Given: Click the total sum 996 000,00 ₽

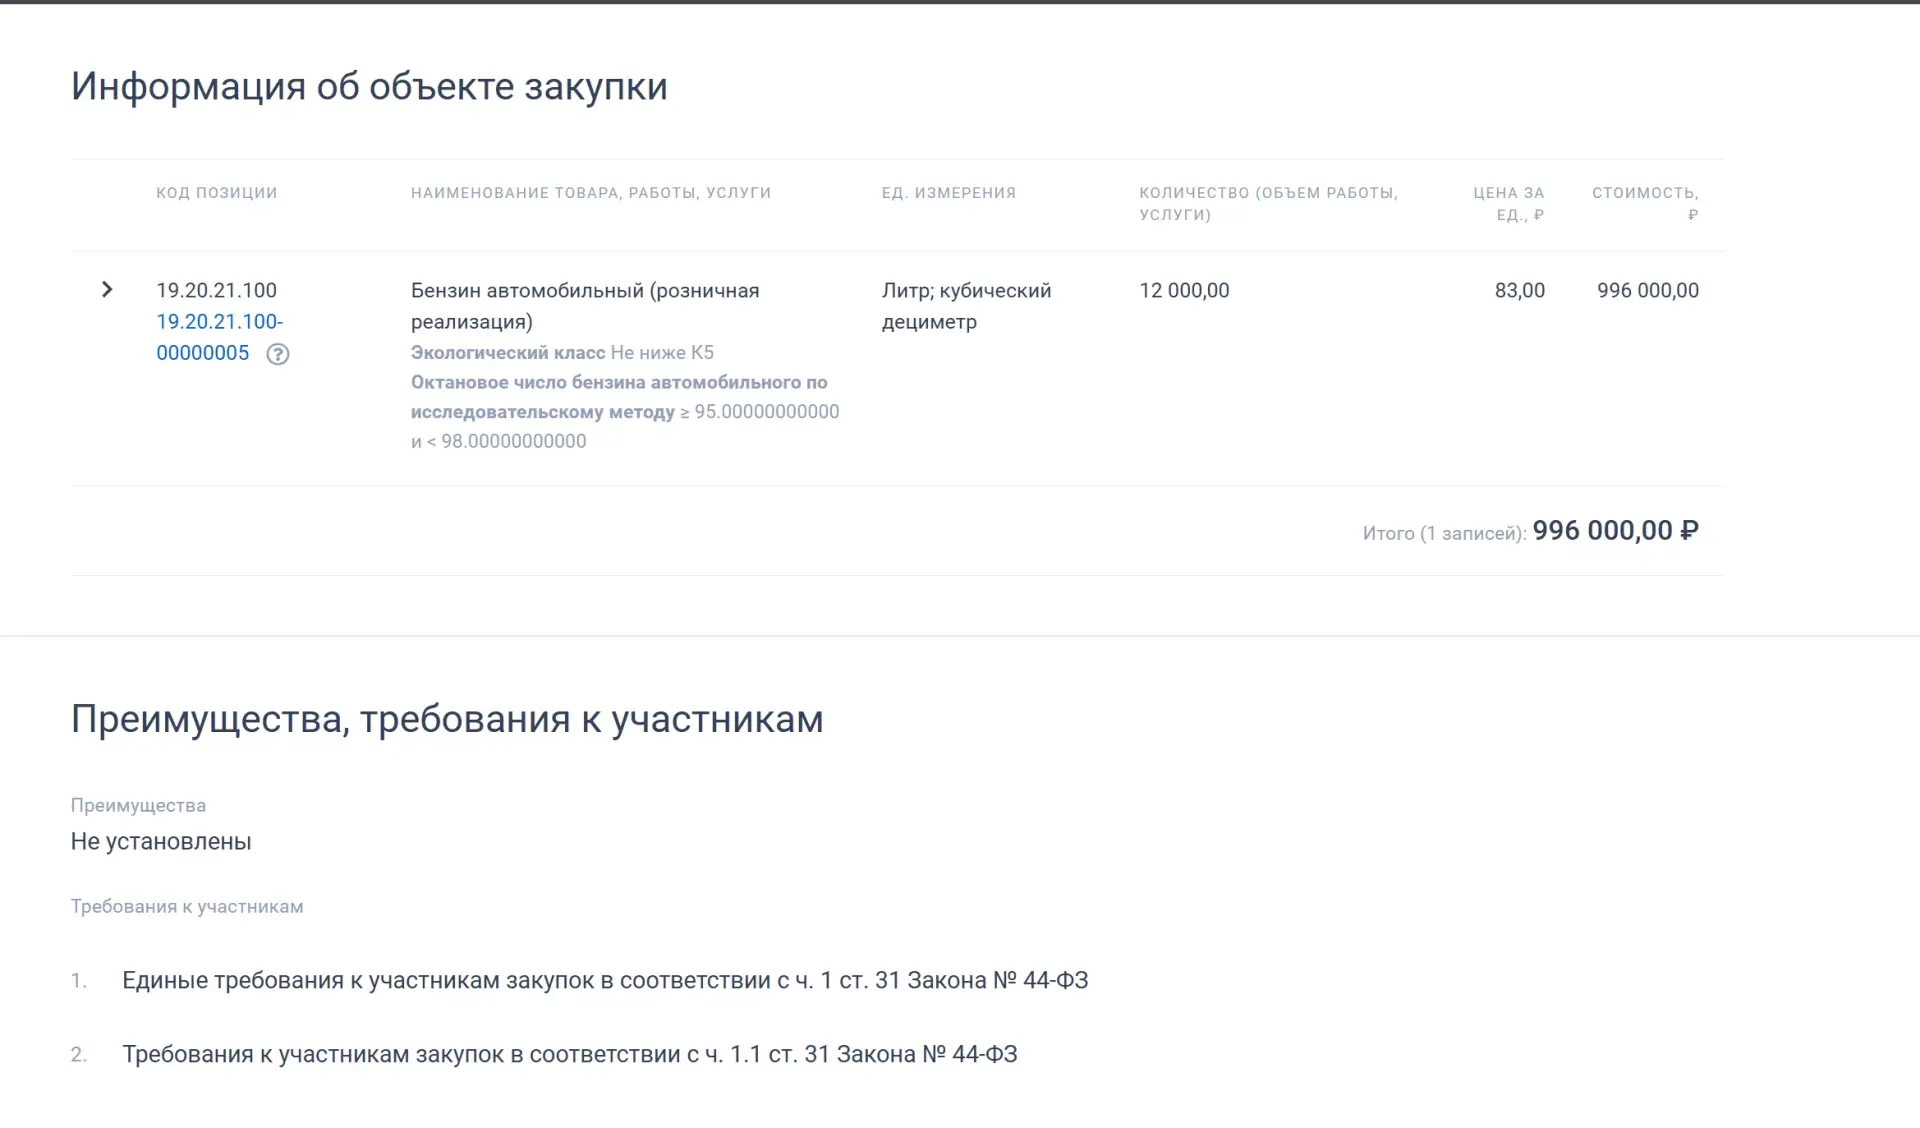Looking at the screenshot, I should click(1615, 531).
